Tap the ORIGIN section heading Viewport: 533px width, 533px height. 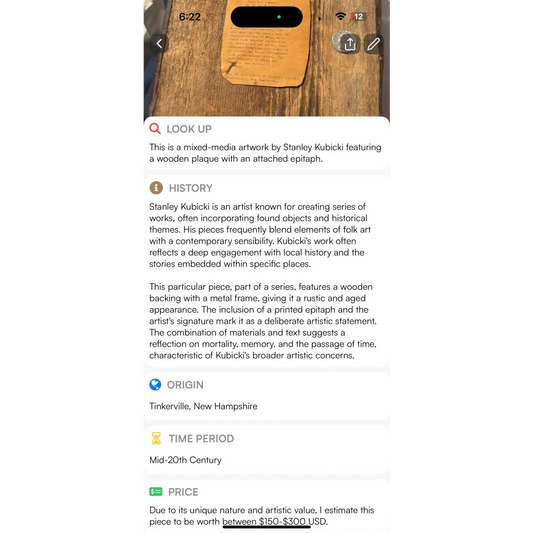[x=185, y=385]
